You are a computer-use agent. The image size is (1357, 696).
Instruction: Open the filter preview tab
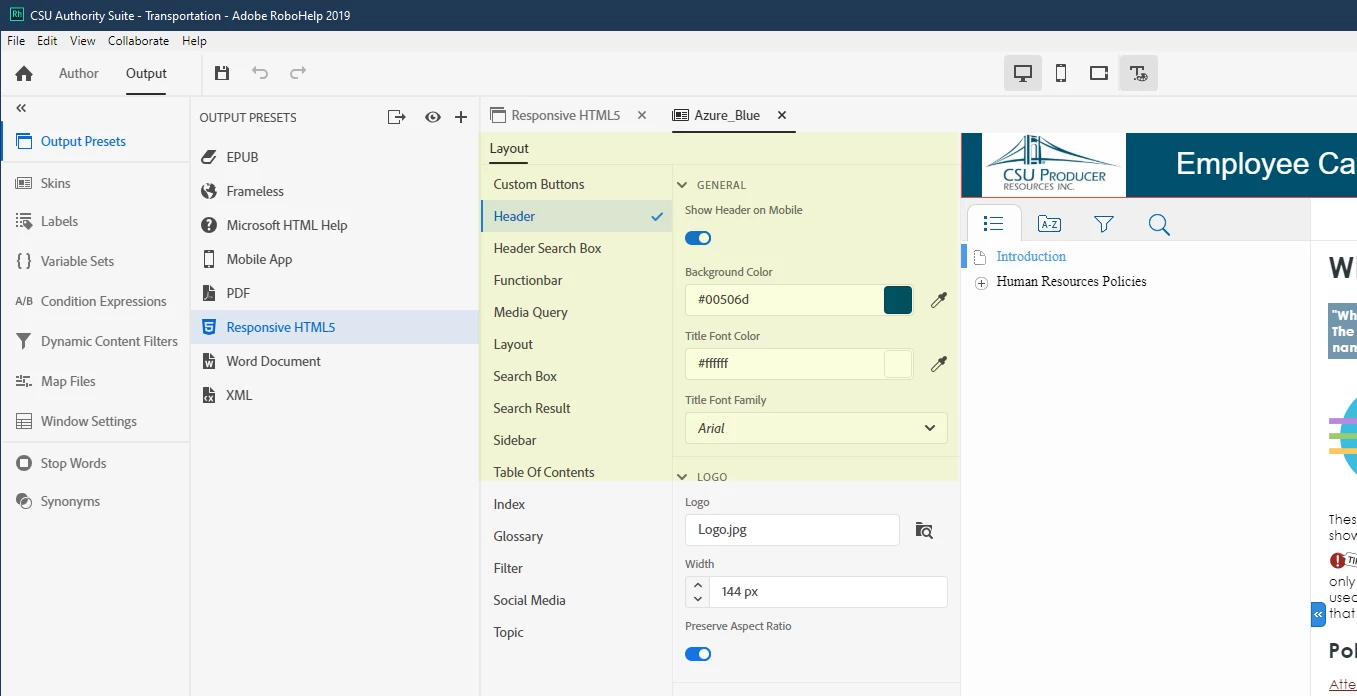tap(1104, 224)
